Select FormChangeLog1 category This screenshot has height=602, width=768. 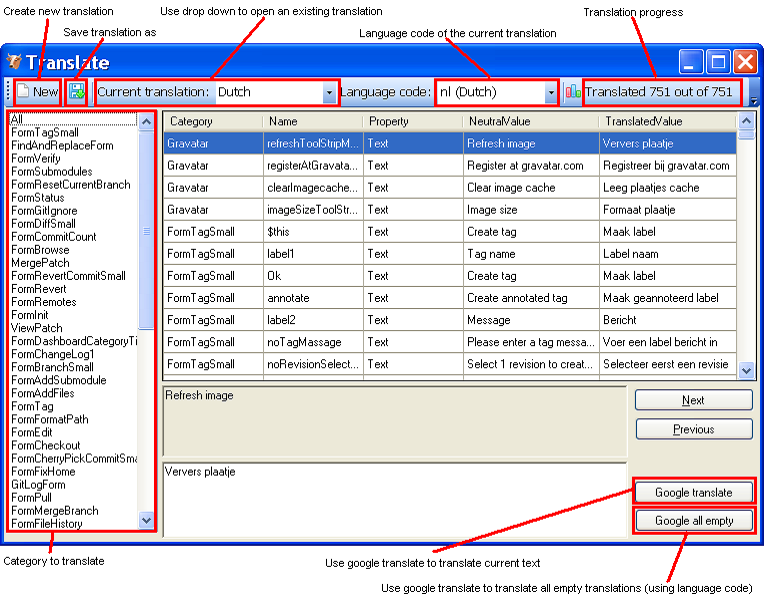(x=73, y=354)
